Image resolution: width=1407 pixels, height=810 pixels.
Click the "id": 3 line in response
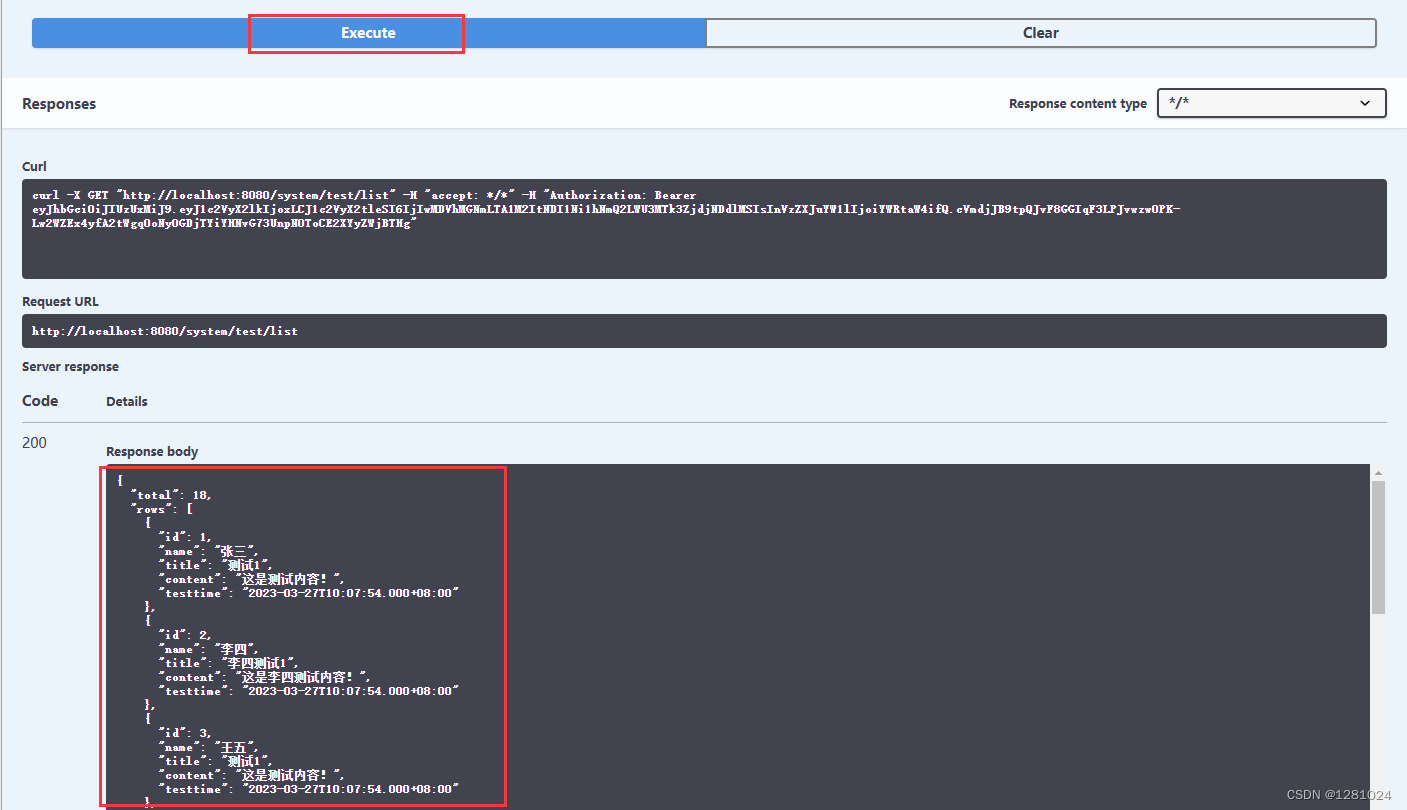(x=185, y=733)
